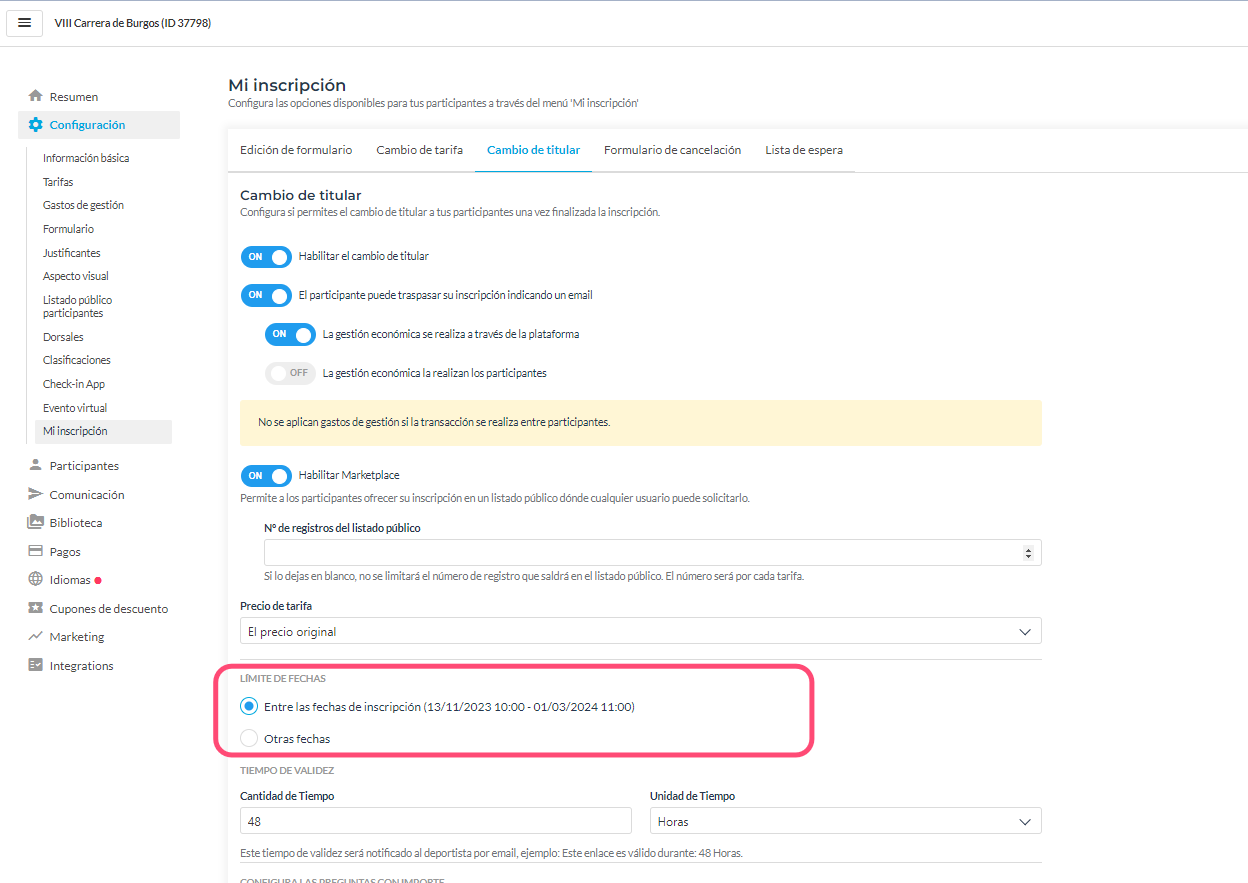Open Biblioteca using its image icon

pos(36,522)
